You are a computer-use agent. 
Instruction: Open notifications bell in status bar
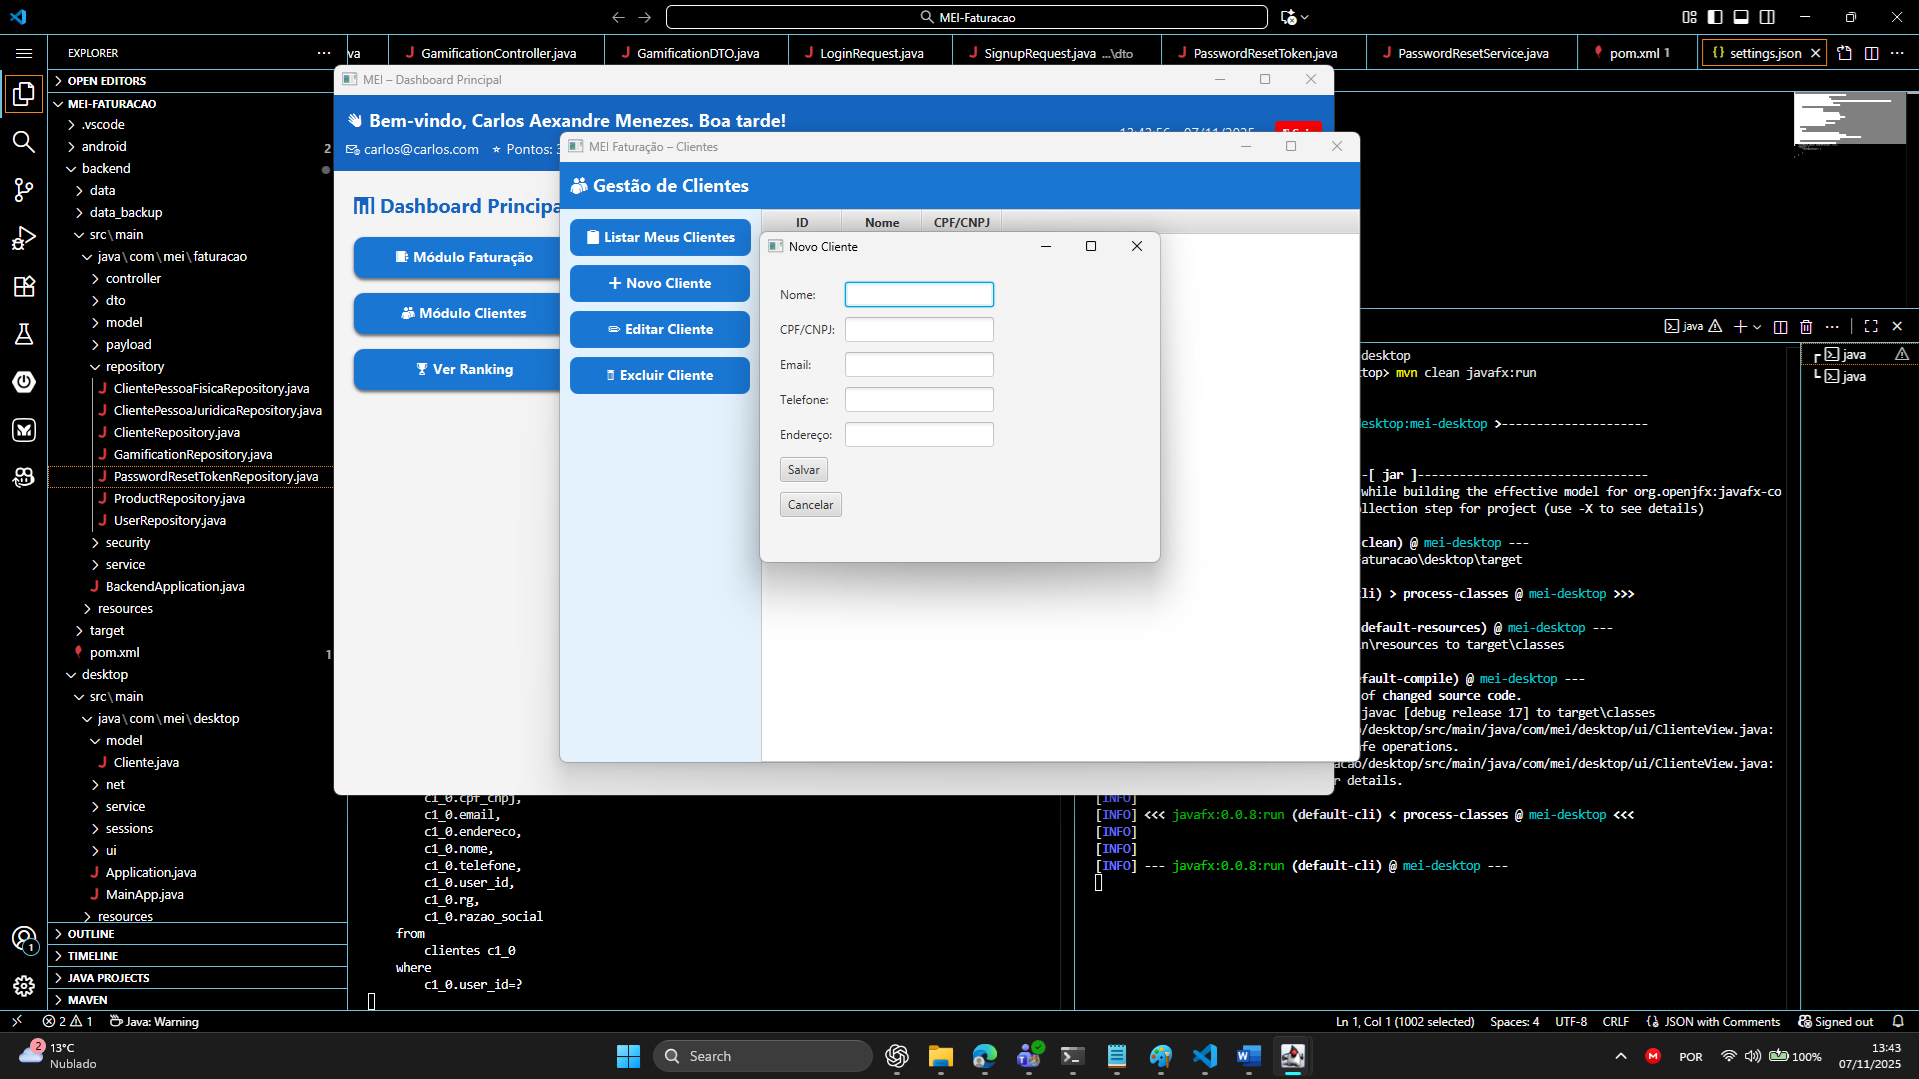click(x=1898, y=1021)
